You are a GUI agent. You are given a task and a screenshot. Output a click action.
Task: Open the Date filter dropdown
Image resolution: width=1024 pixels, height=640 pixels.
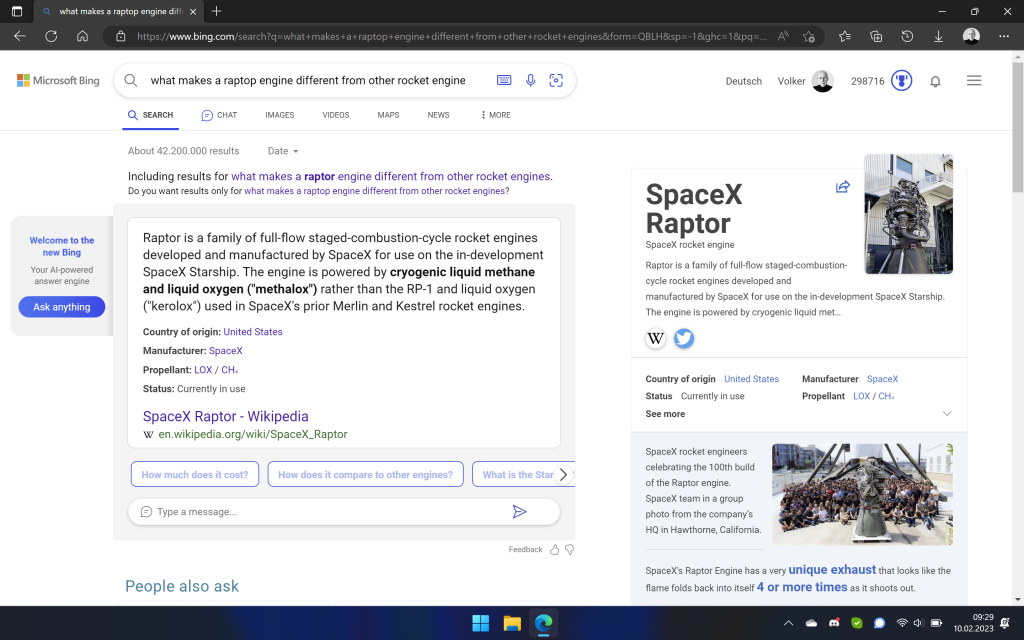point(283,151)
